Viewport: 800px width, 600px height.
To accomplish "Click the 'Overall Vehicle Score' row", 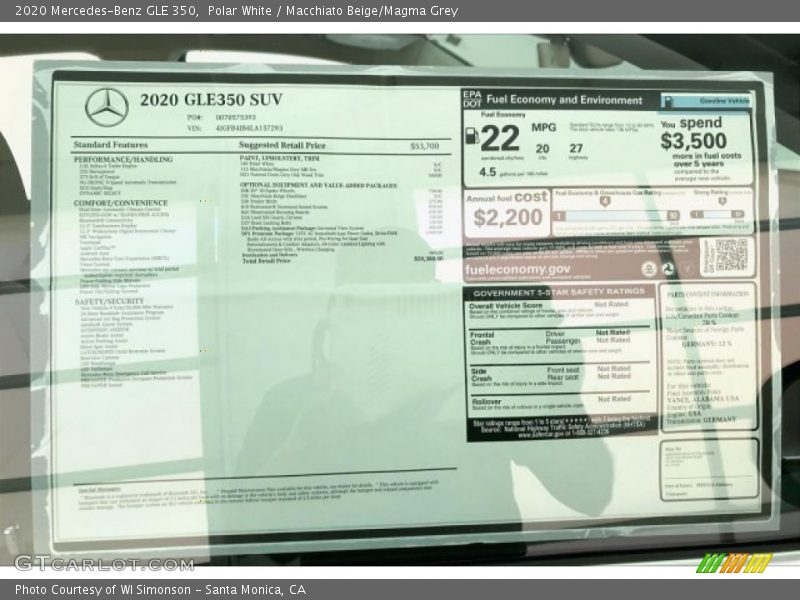I will 559,311.
